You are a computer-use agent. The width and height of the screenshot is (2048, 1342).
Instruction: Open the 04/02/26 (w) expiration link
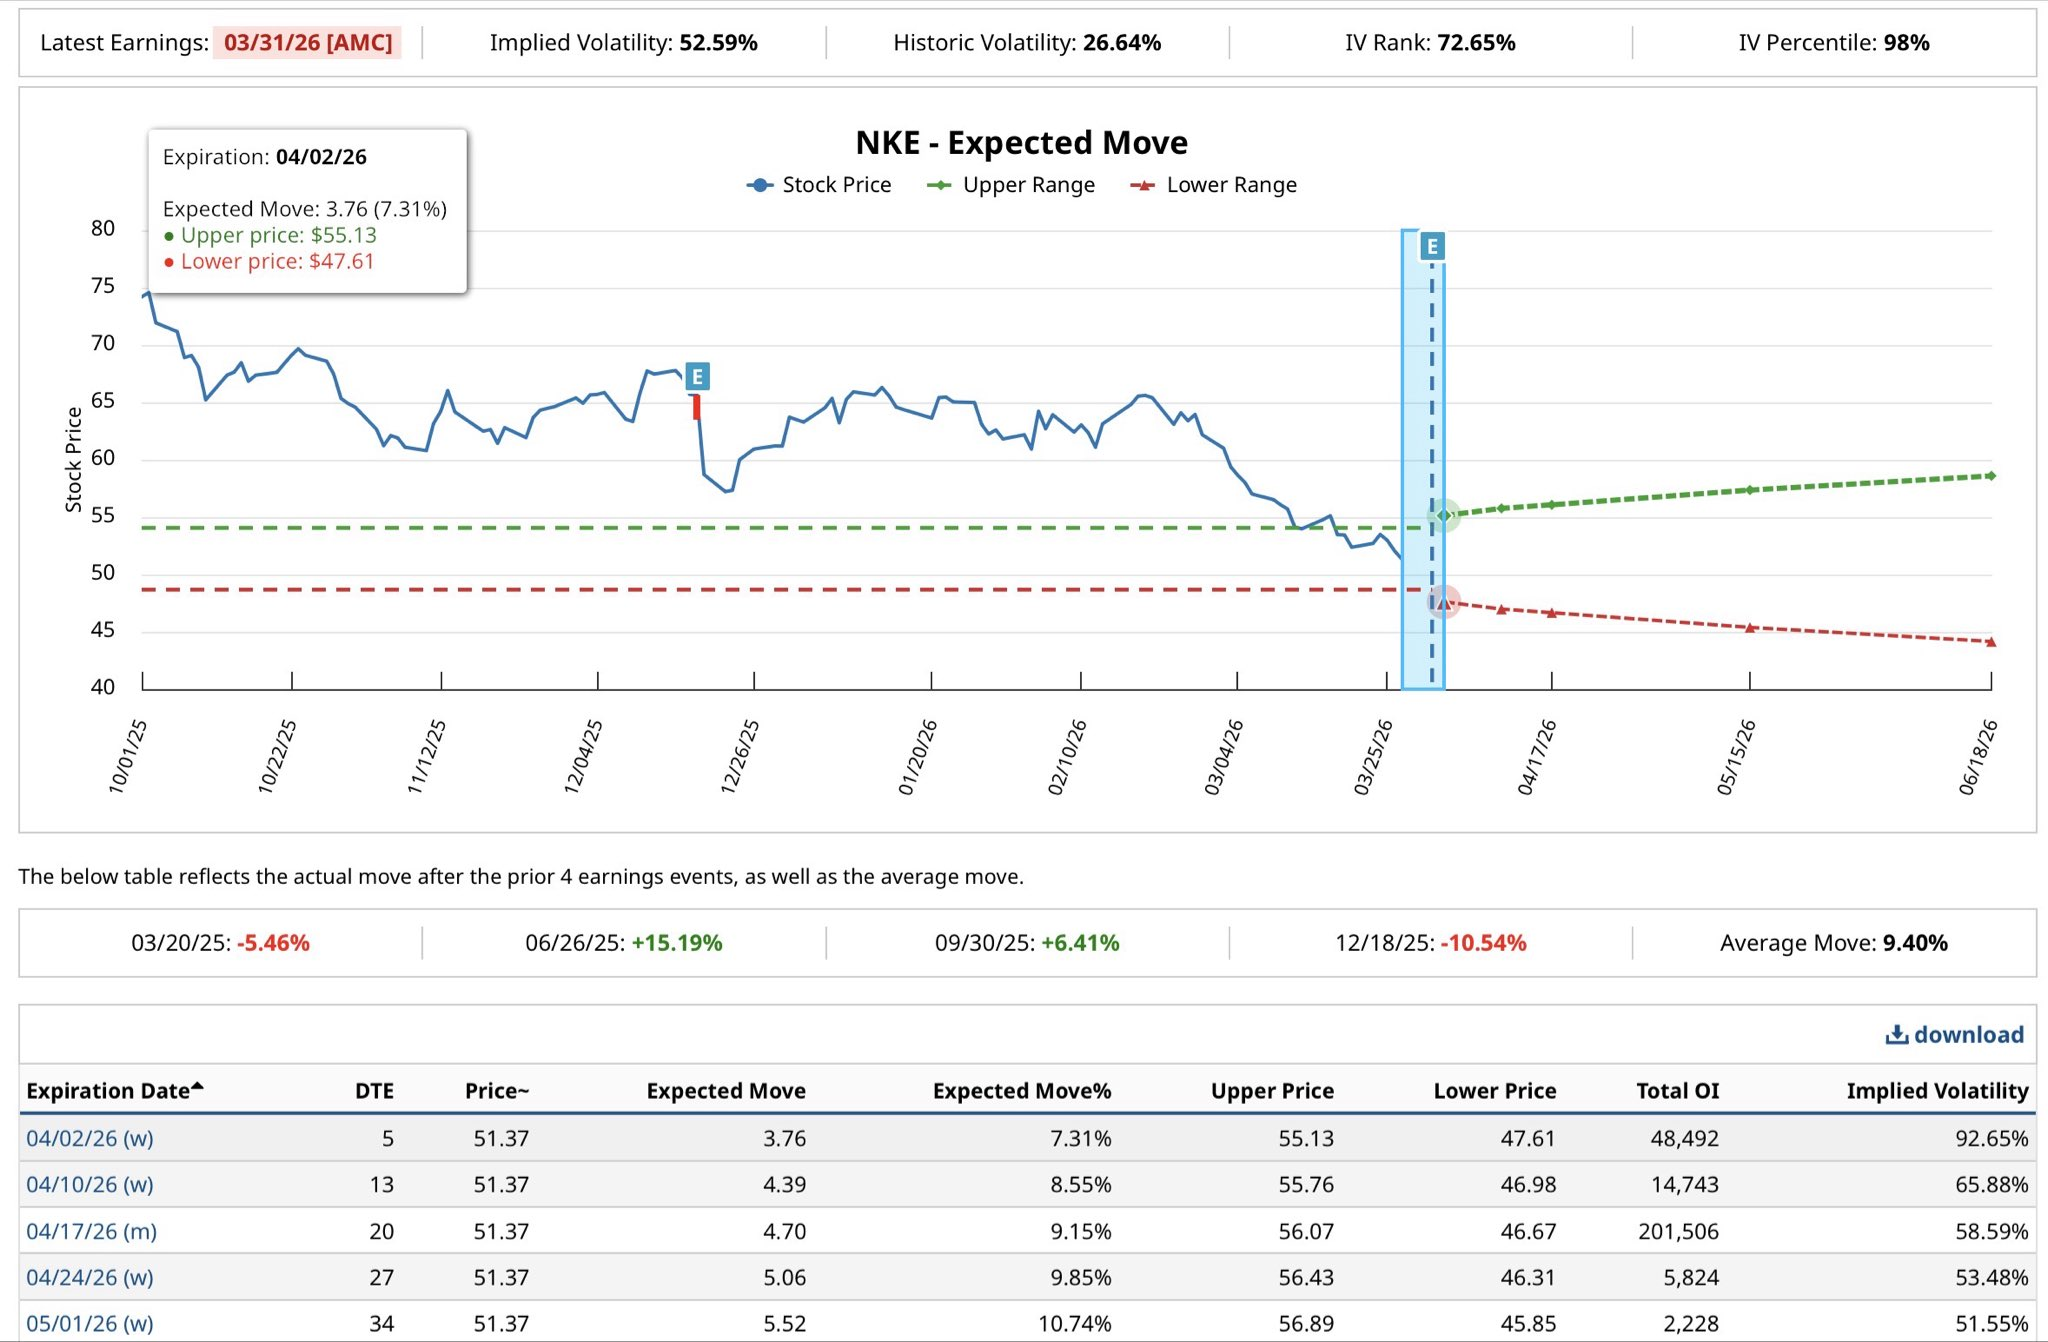tap(90, 1138)
